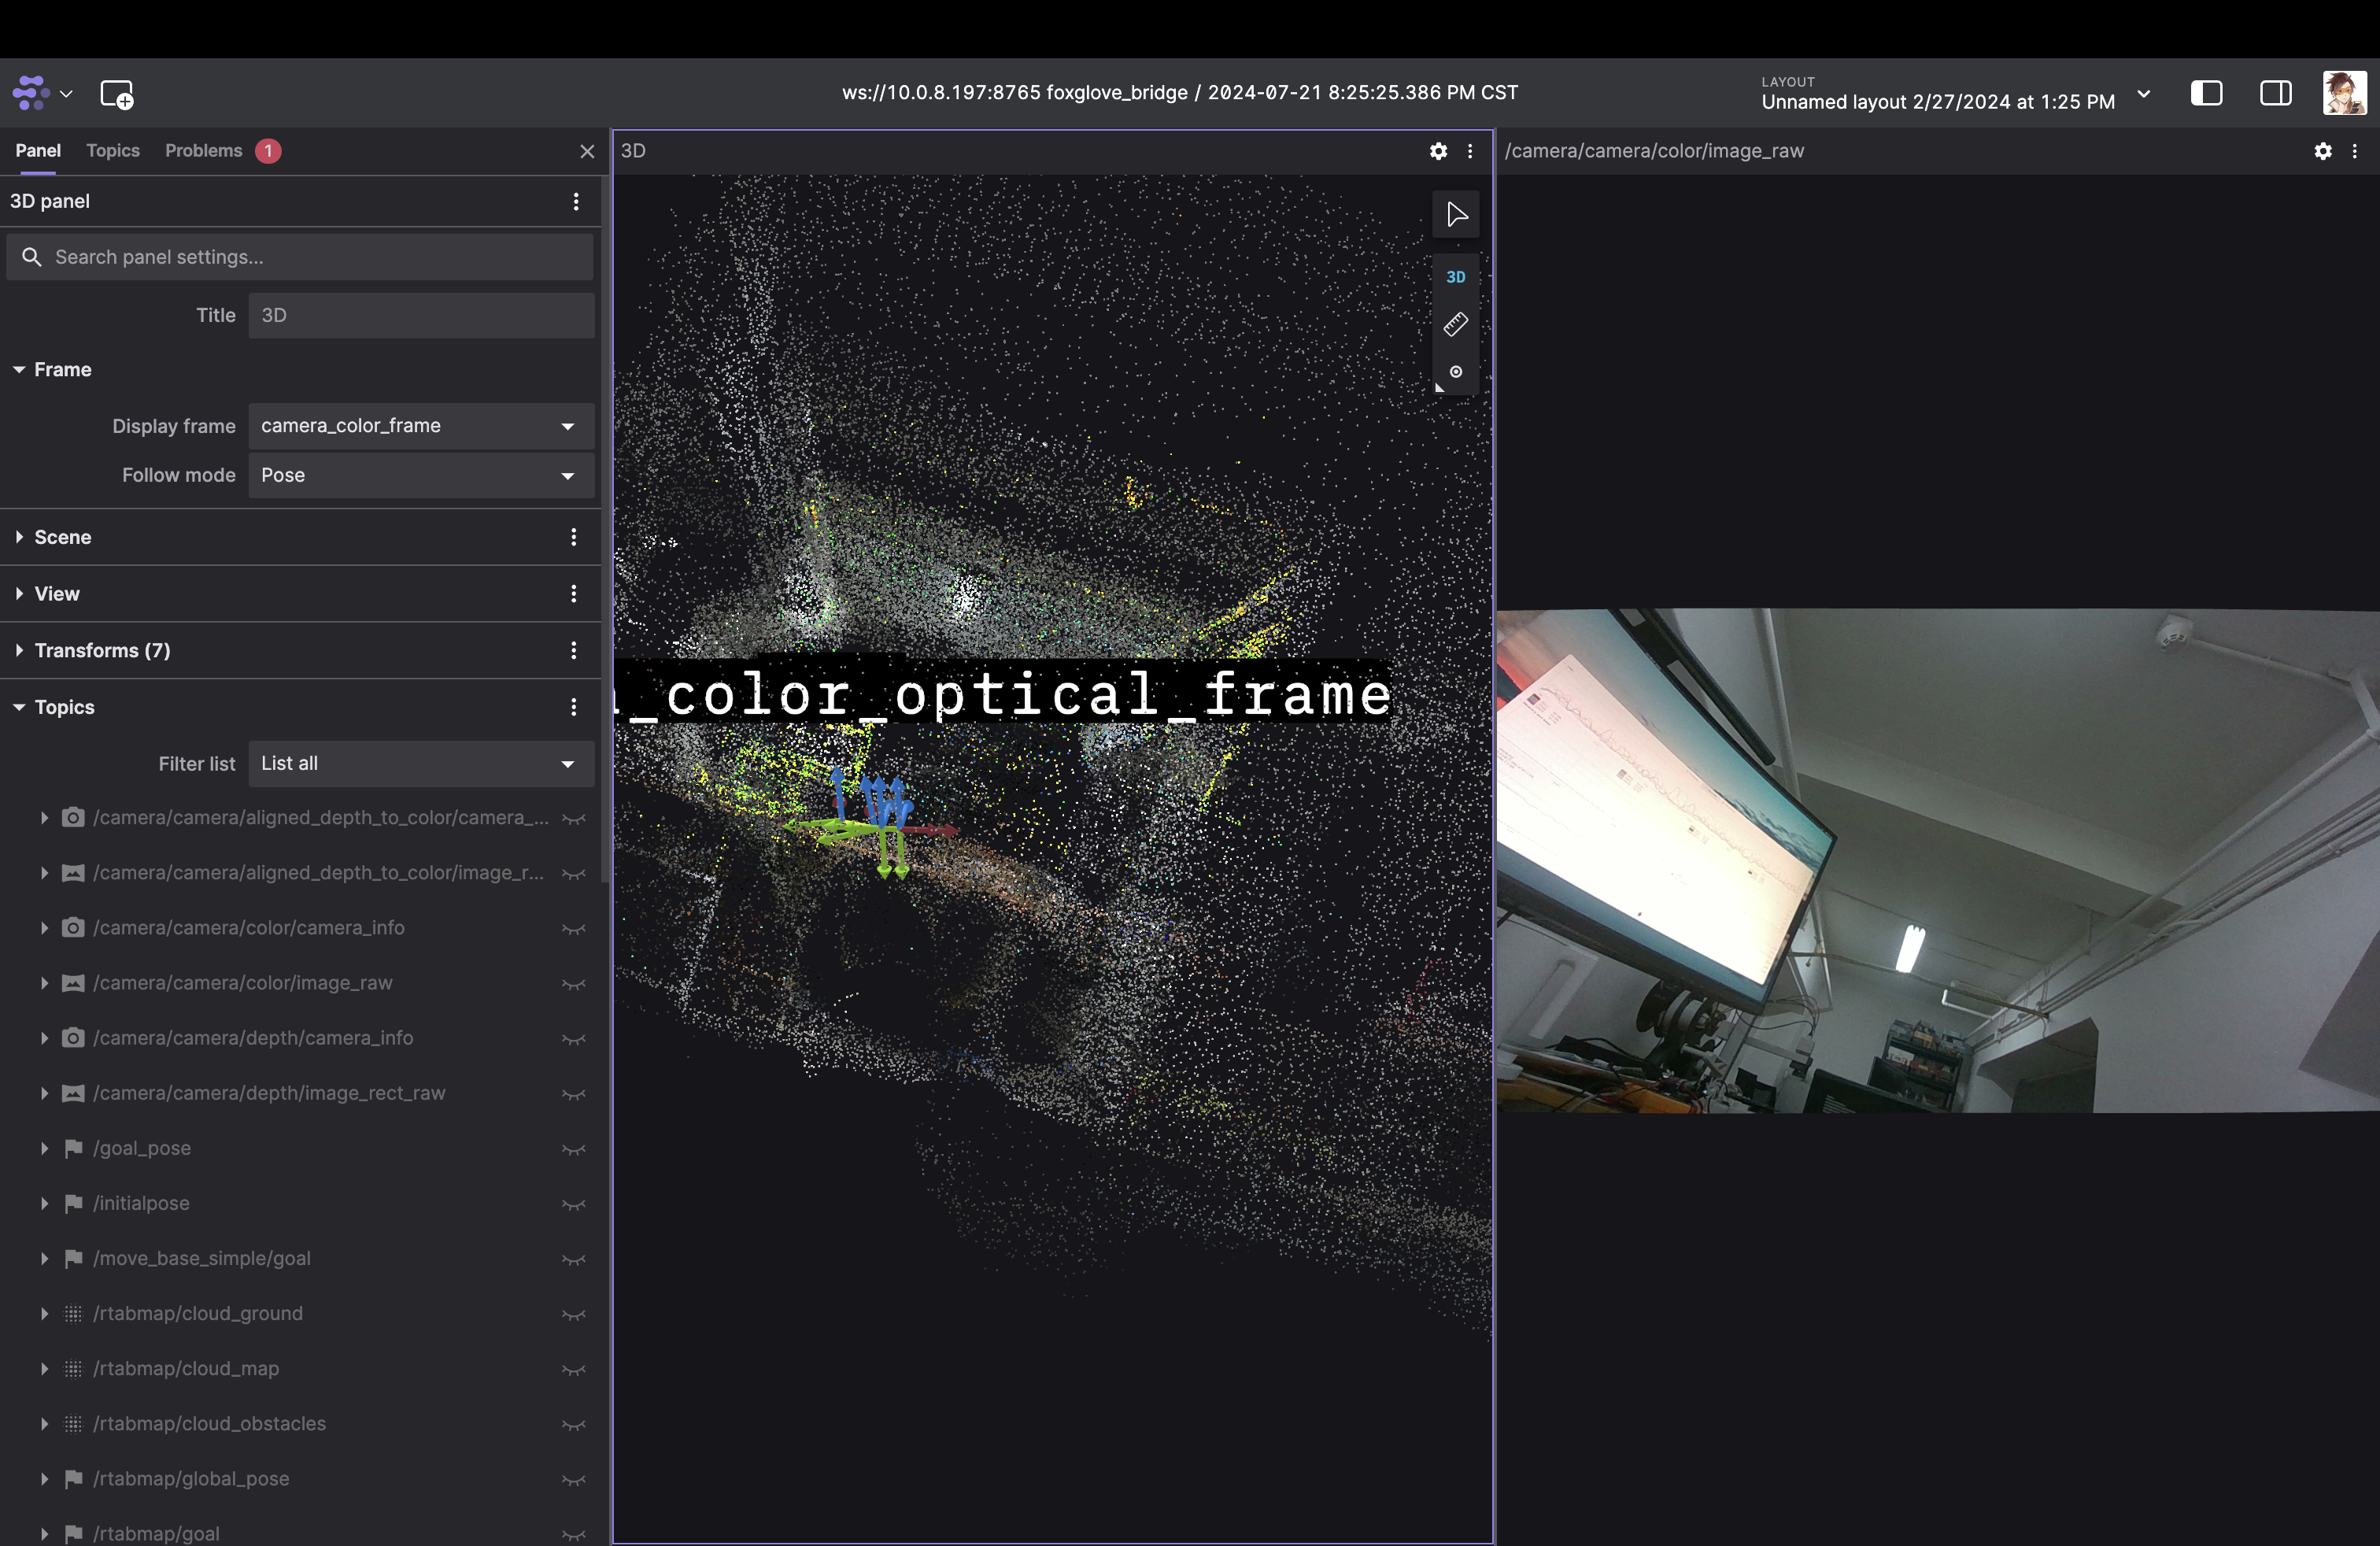Show the /camera/camera/color/image_raw topic in 3D
Screen dimensions: 2380x1546
tap(572, 985)
